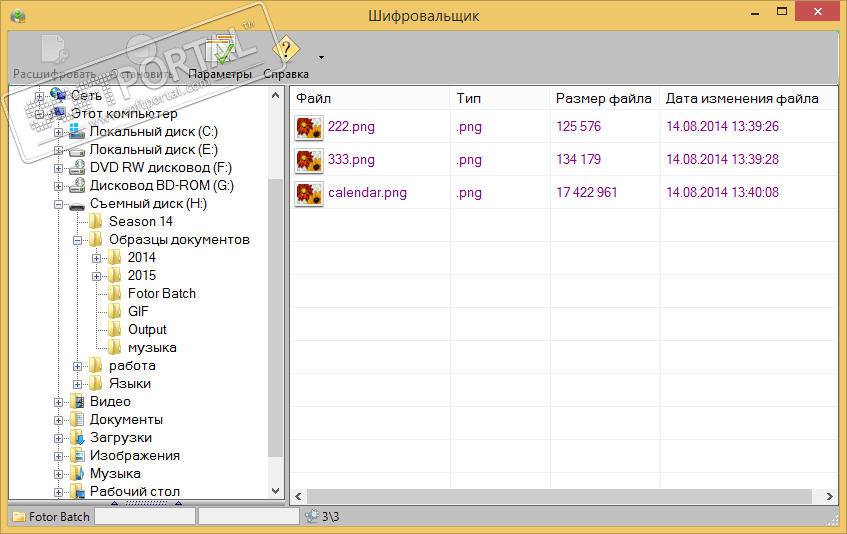Screen dimensions: 847x534
Task: Expand Дисковод BD-ROM (G:)
Action: click(x=58, y=186)
